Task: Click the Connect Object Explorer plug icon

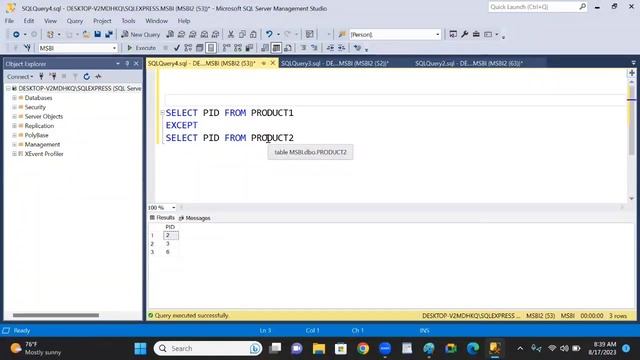Action: [x=41, y=77]
